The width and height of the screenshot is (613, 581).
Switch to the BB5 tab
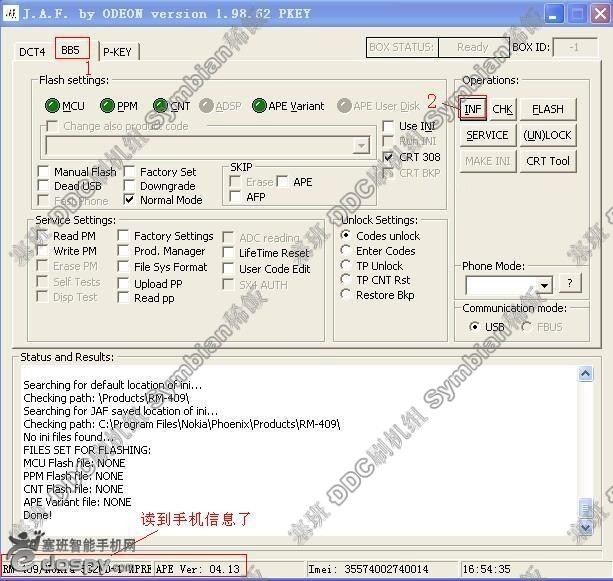pos(71,50)
